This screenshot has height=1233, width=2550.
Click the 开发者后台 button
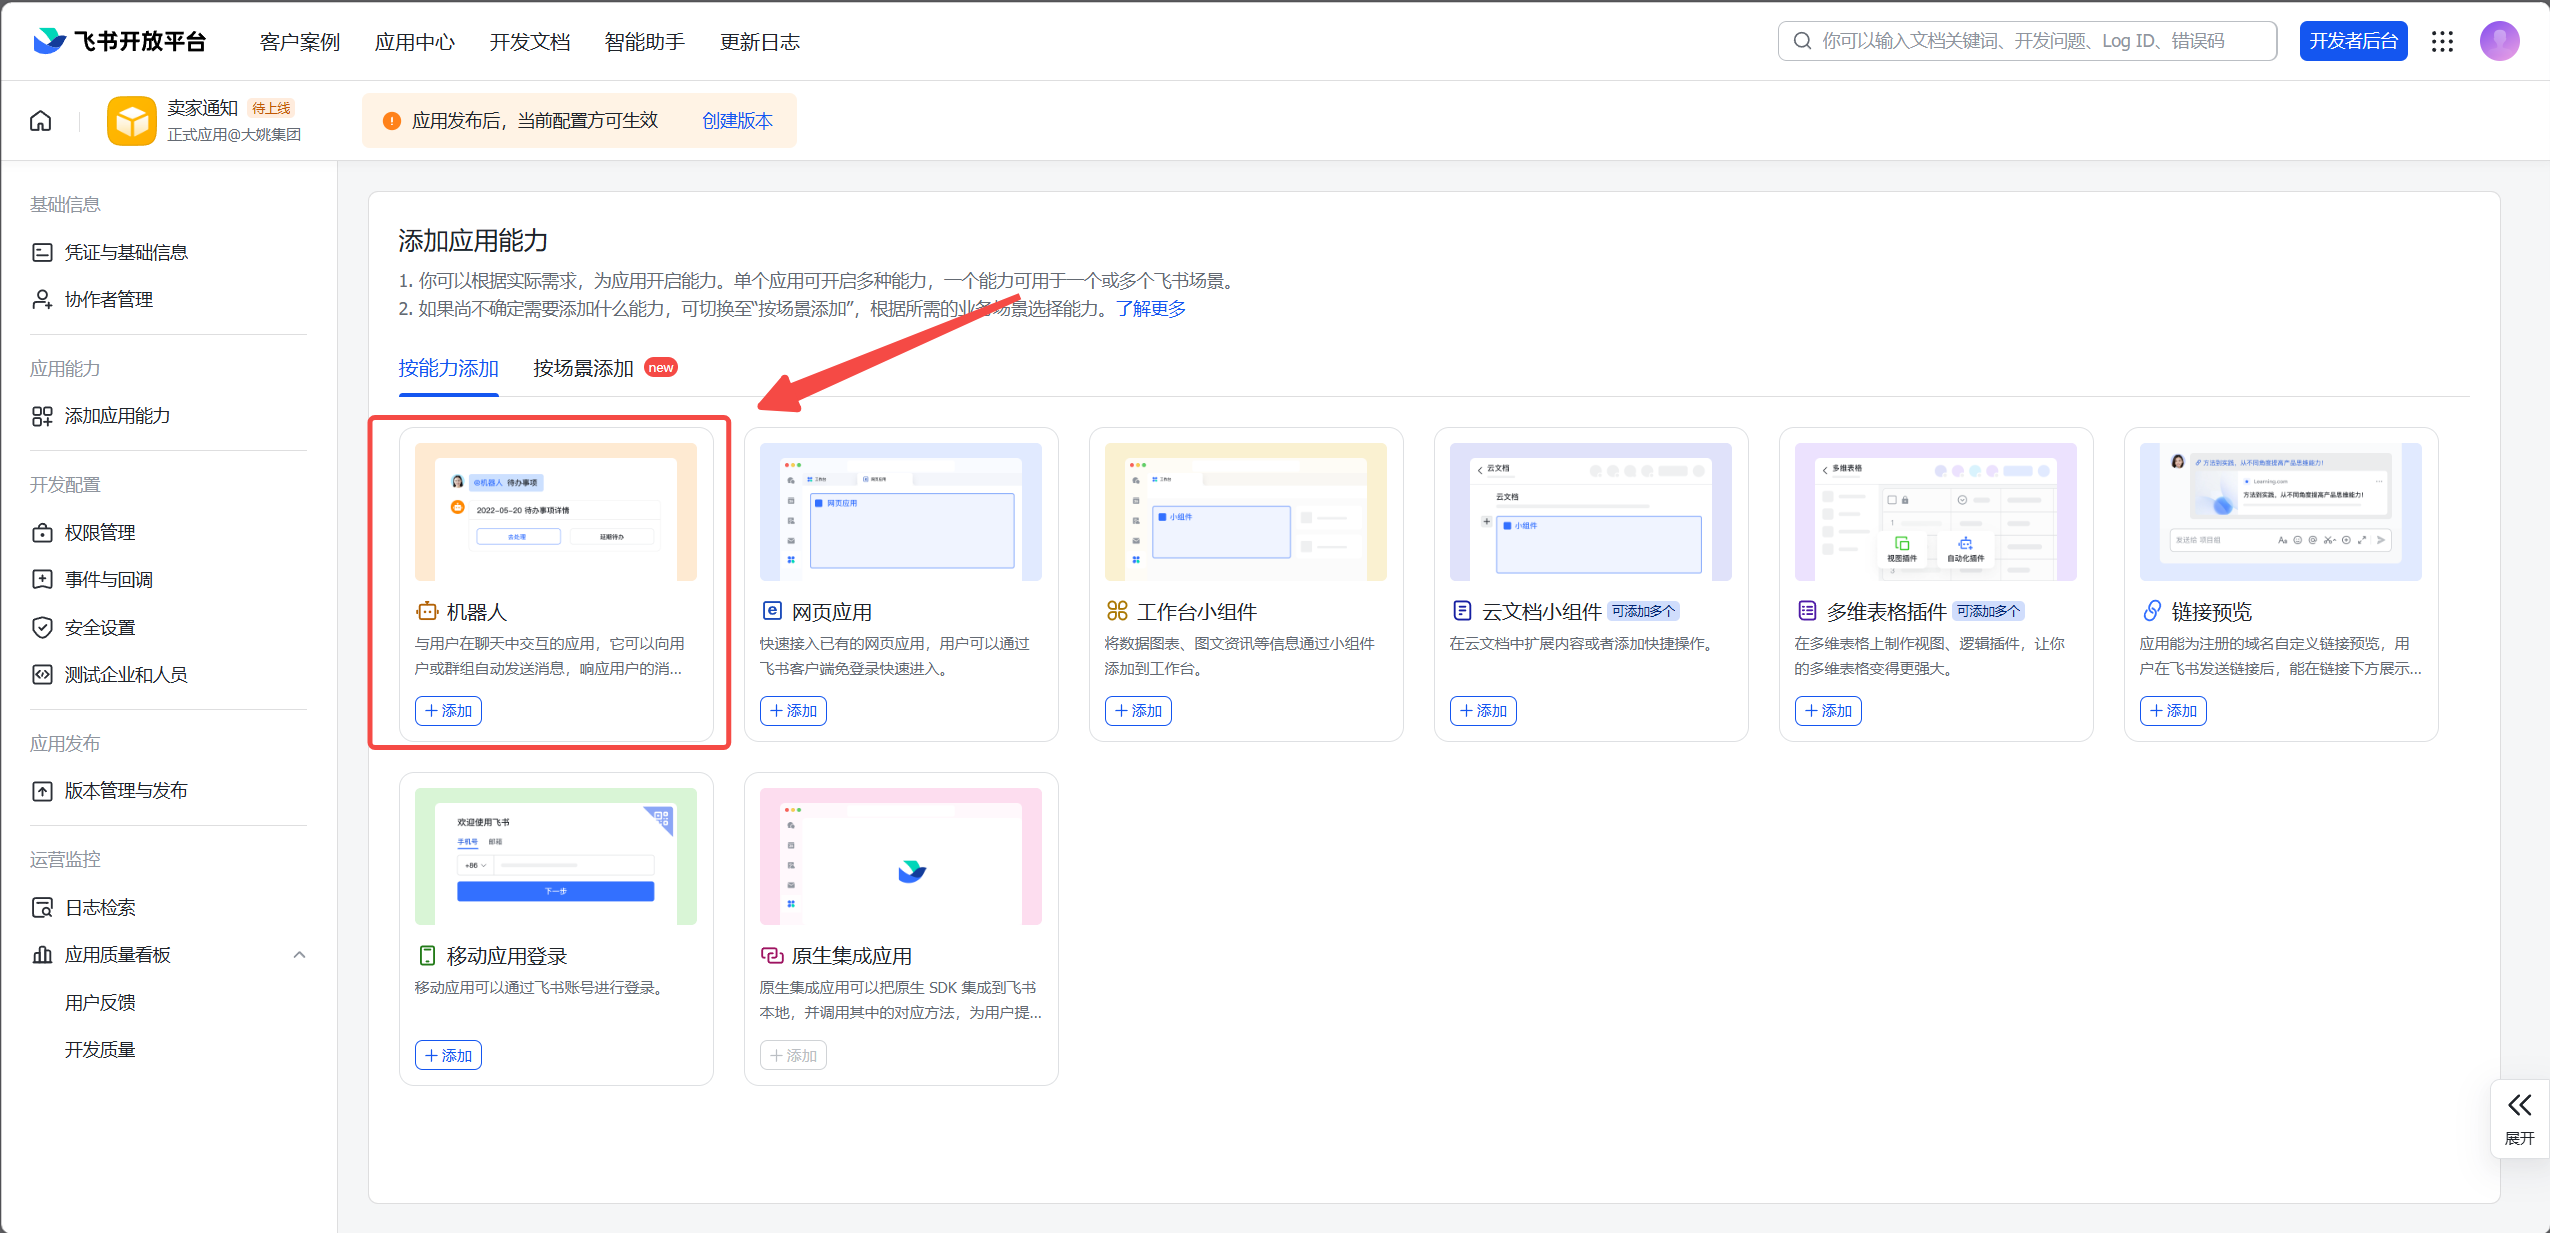[x=2353, y=41]
